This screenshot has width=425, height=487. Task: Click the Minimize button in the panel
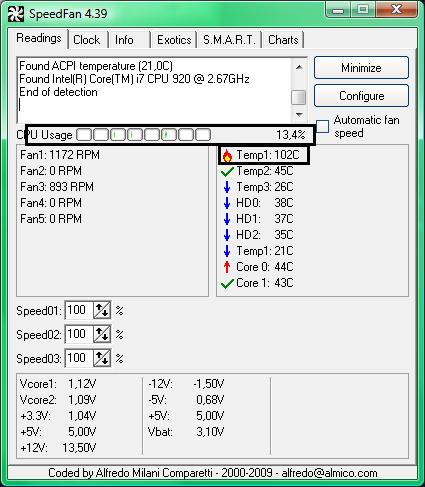pos(361,68)
